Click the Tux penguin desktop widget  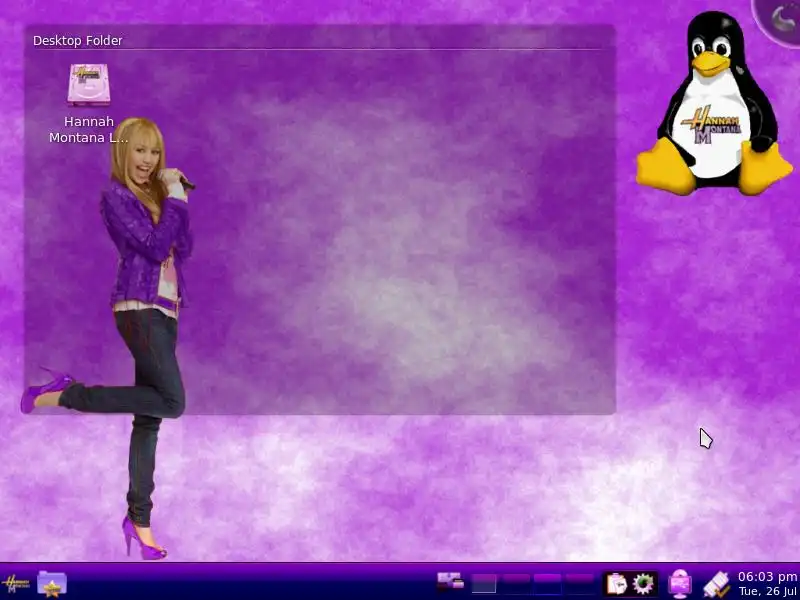(x=714, y=104)
